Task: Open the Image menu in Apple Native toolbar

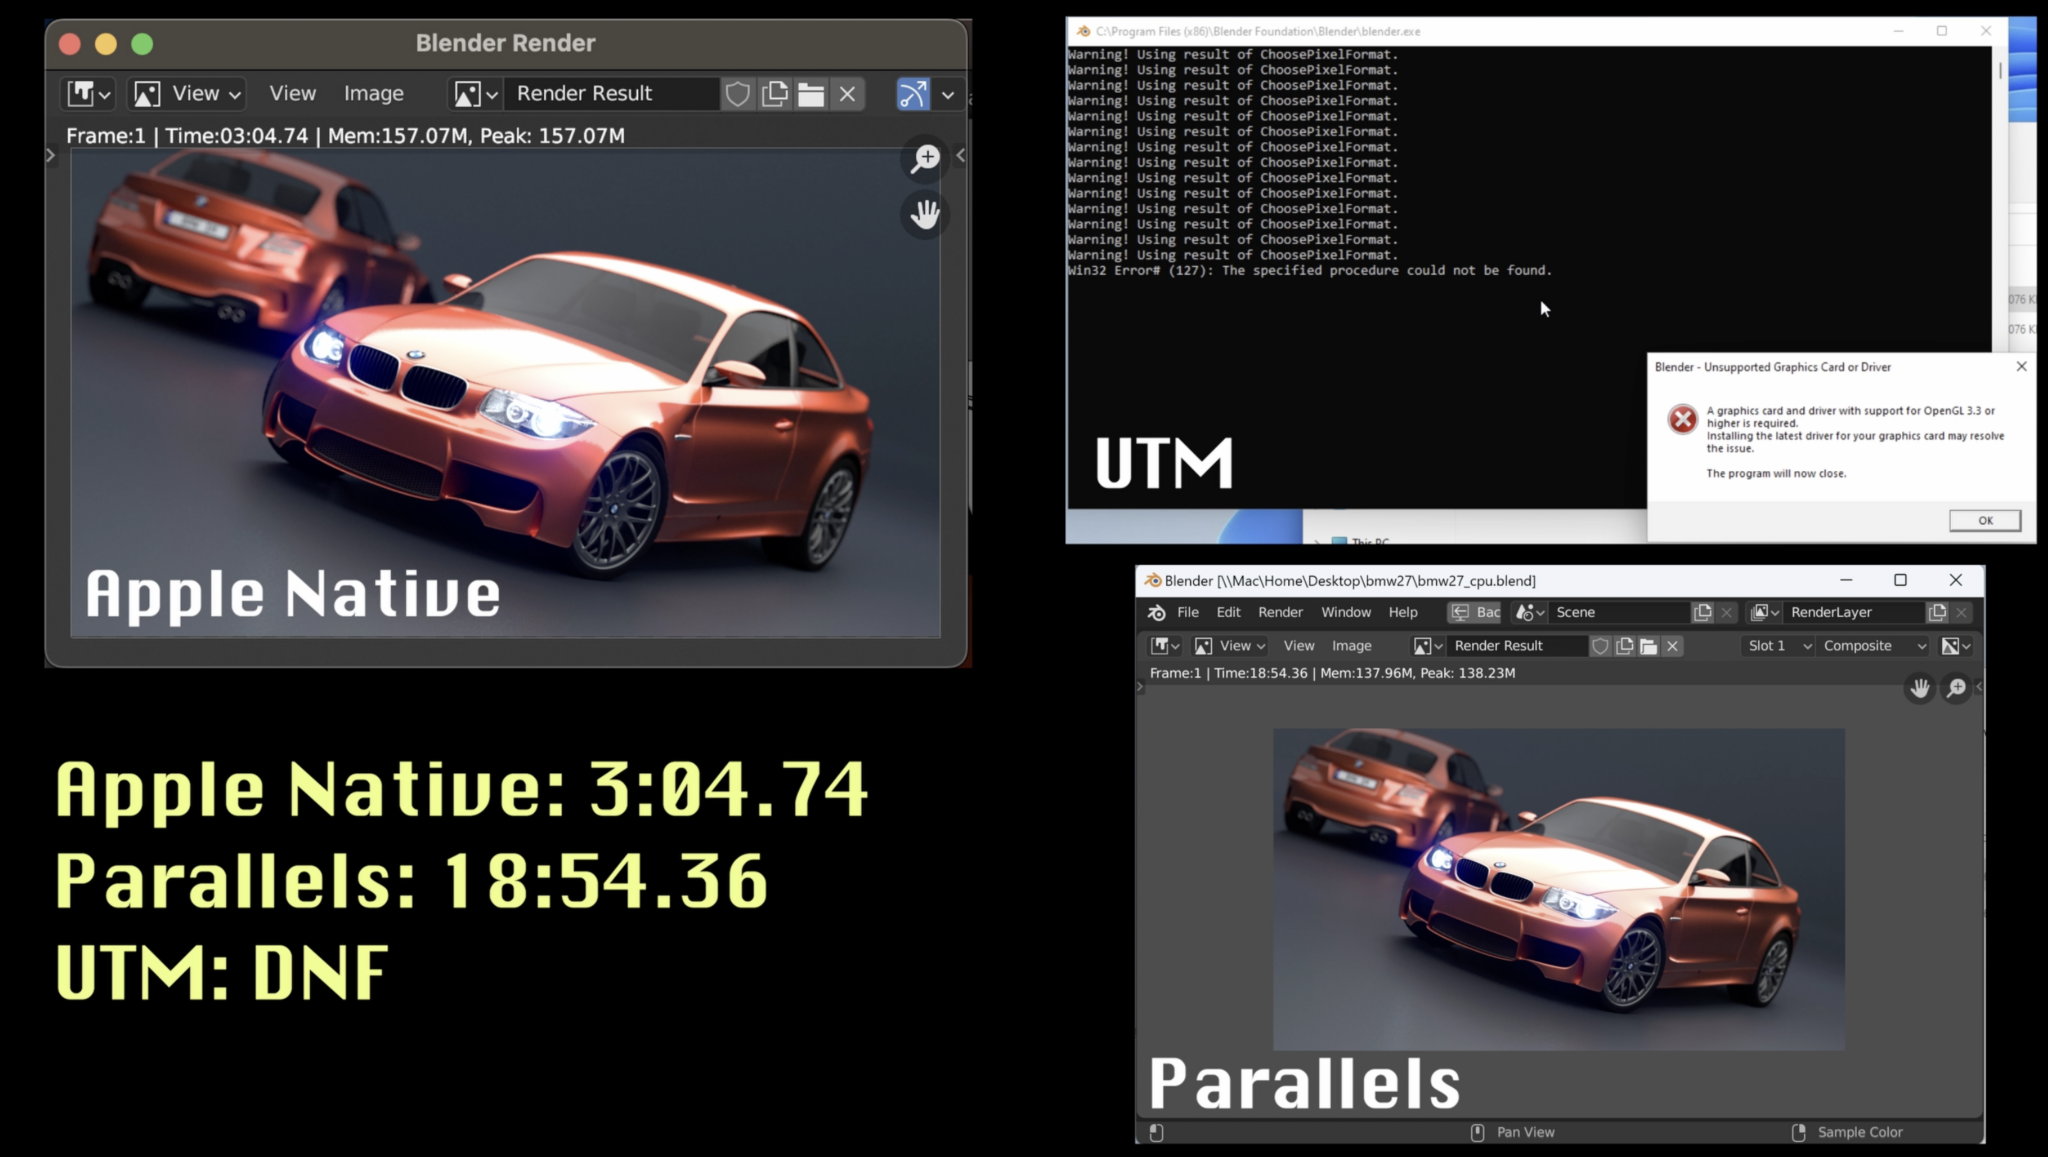Action: tap(372, 93)
